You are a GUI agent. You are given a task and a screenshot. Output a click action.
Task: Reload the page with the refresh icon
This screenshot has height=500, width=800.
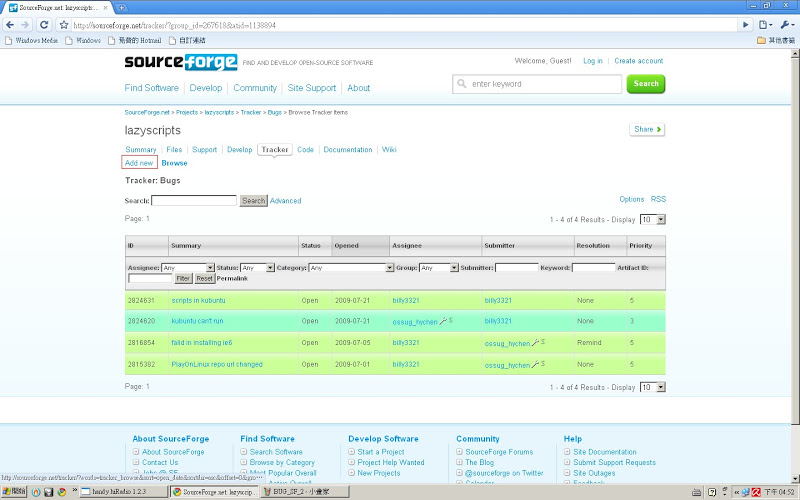coord(44,24)
